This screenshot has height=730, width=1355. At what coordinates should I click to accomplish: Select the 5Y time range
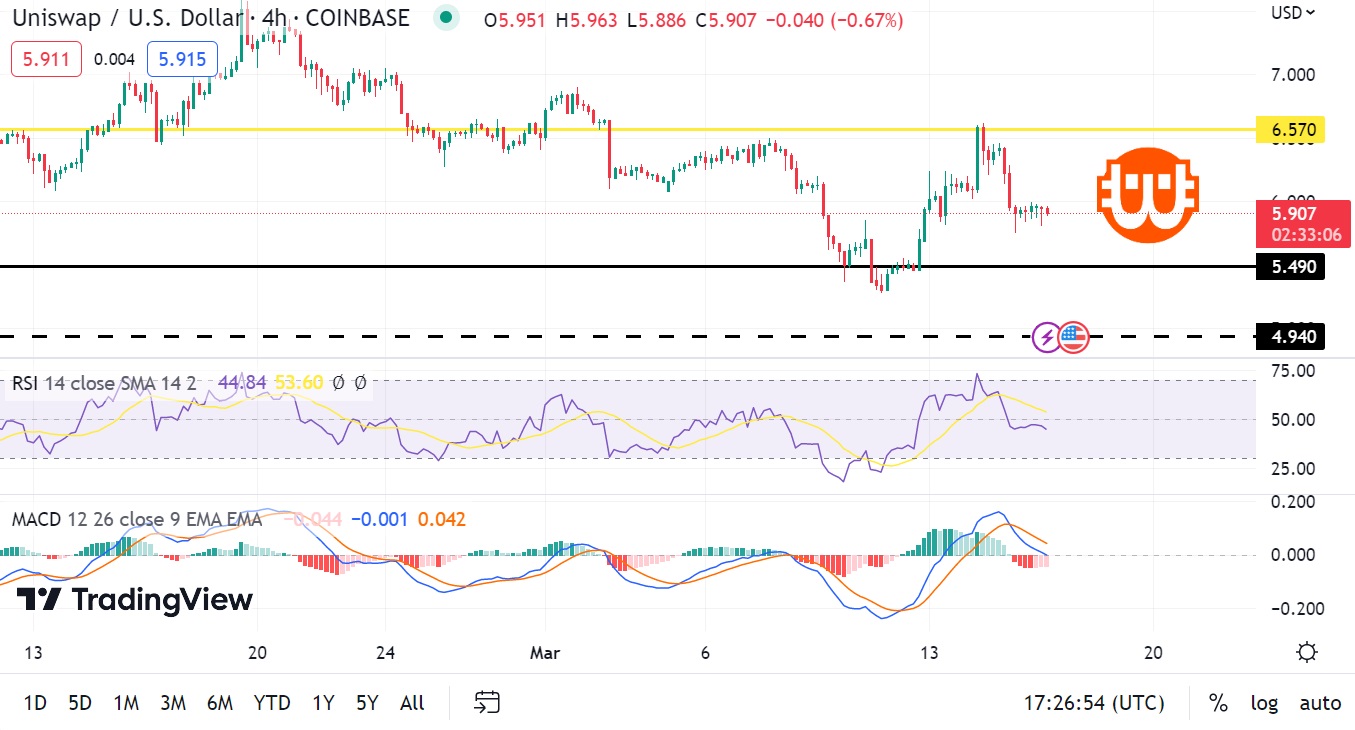367,703
